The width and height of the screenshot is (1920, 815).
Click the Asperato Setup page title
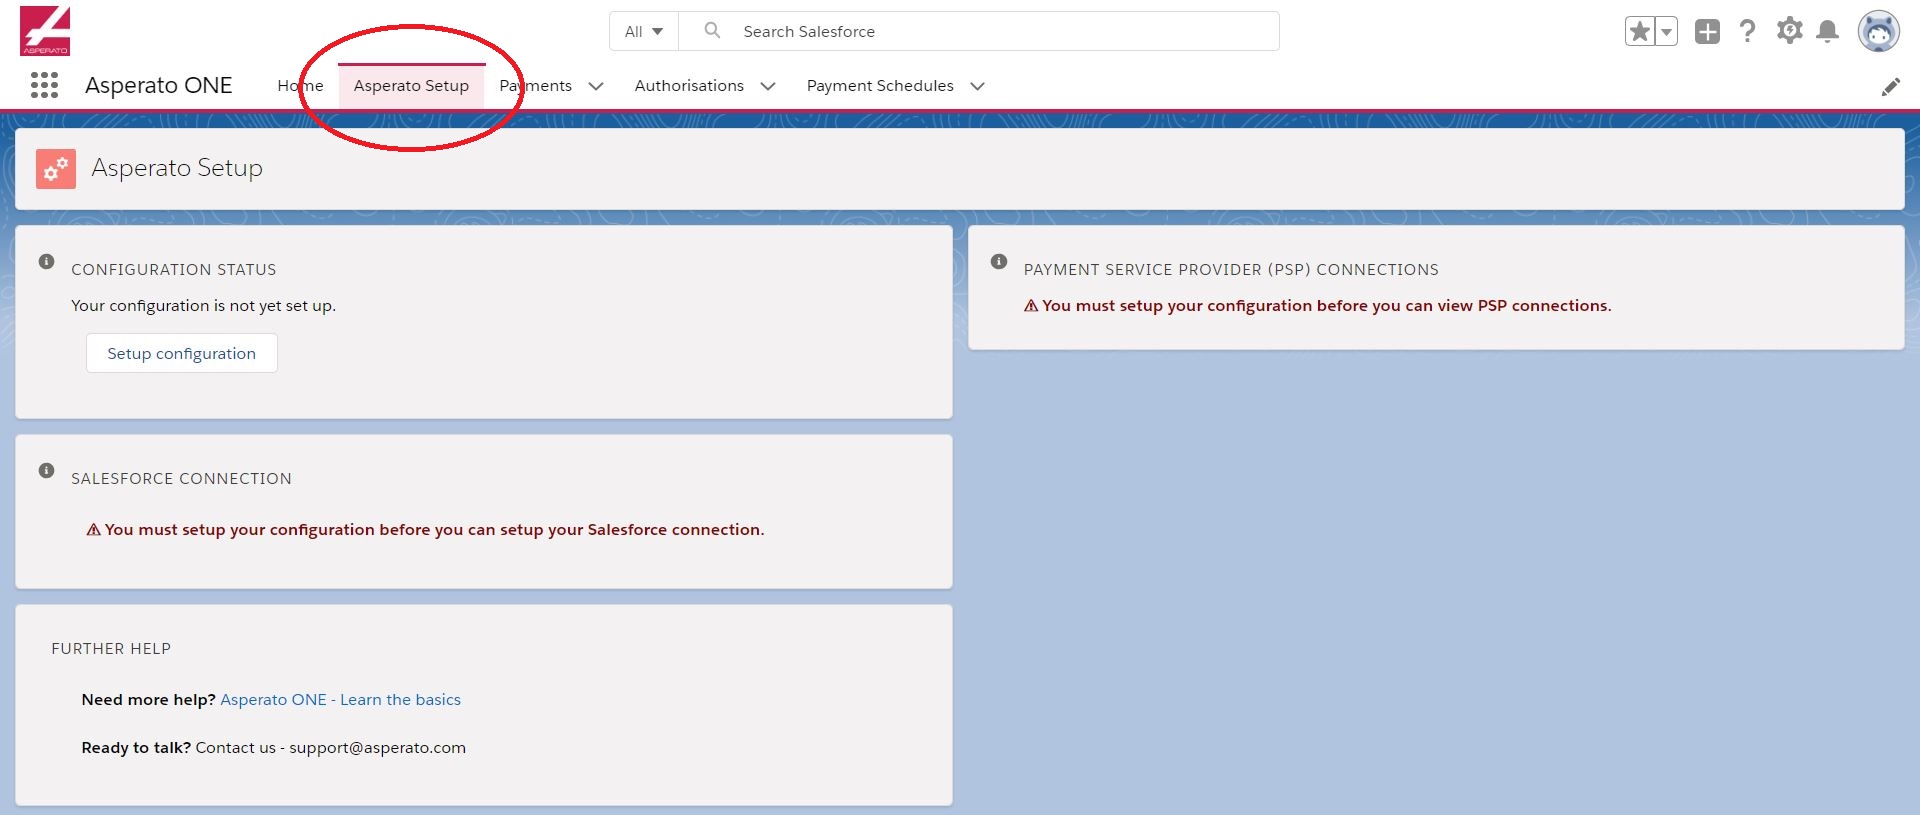[x=177, y=168]
